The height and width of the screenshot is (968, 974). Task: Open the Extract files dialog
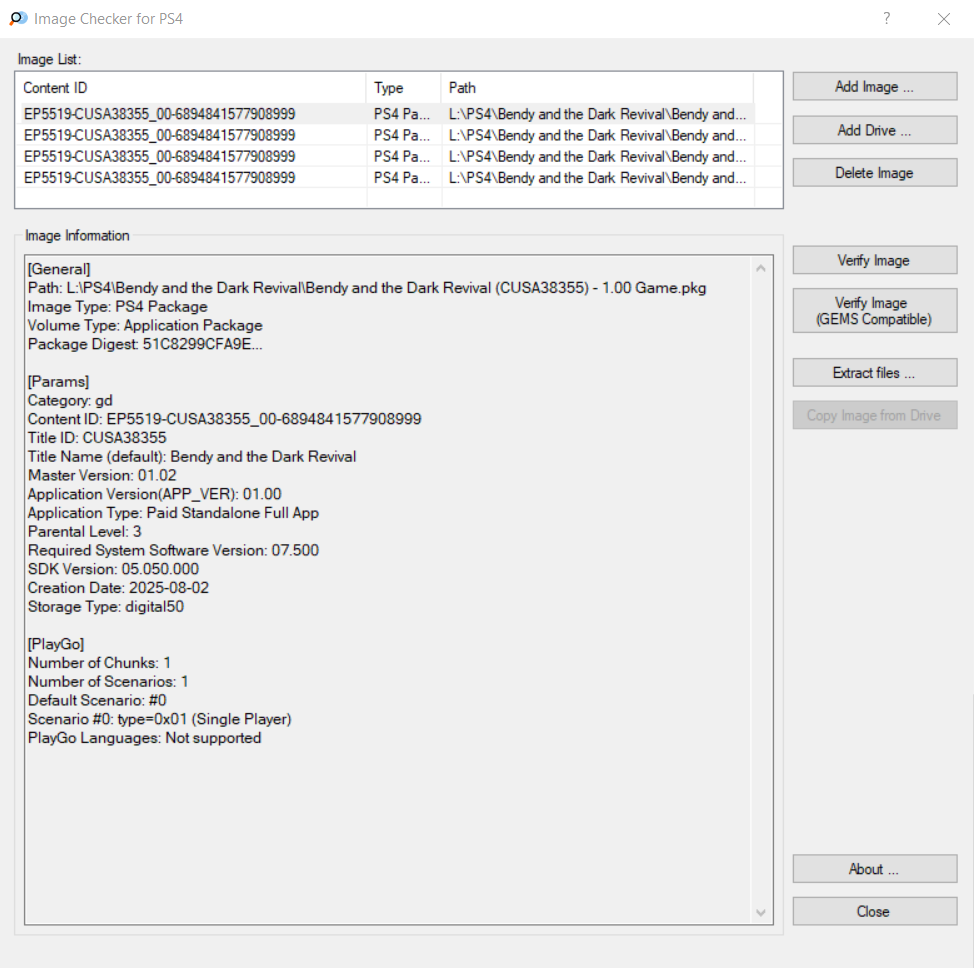(x=874, y=373)
